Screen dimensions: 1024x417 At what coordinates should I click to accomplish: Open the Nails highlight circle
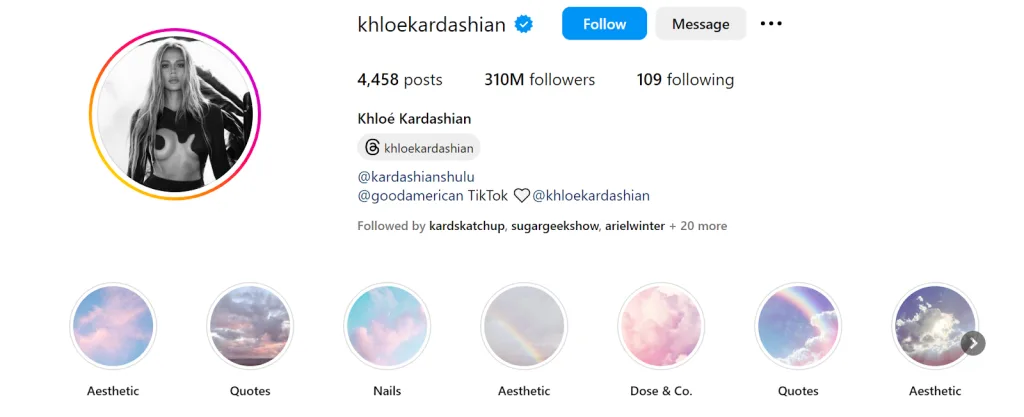tap(387, 326)
